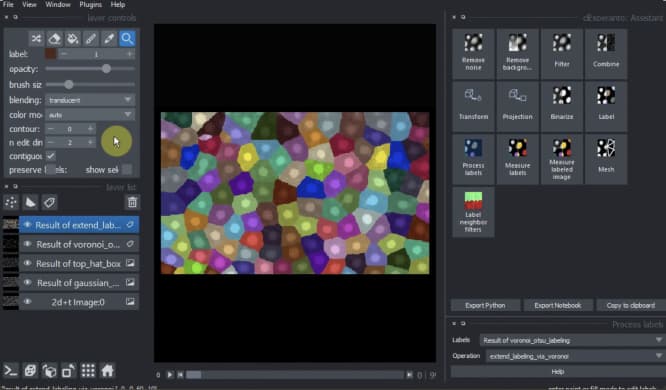Viewport: 666px width, 390px height.
Task: Open the Remove background operation
Action: (x=517, y=54)
